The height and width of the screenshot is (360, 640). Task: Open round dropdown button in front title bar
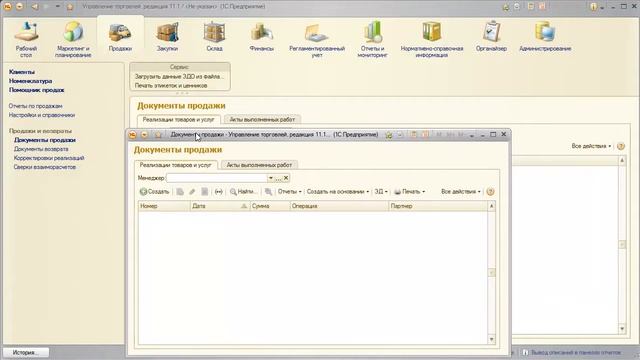pyautogui.click(x=144, y=135)
